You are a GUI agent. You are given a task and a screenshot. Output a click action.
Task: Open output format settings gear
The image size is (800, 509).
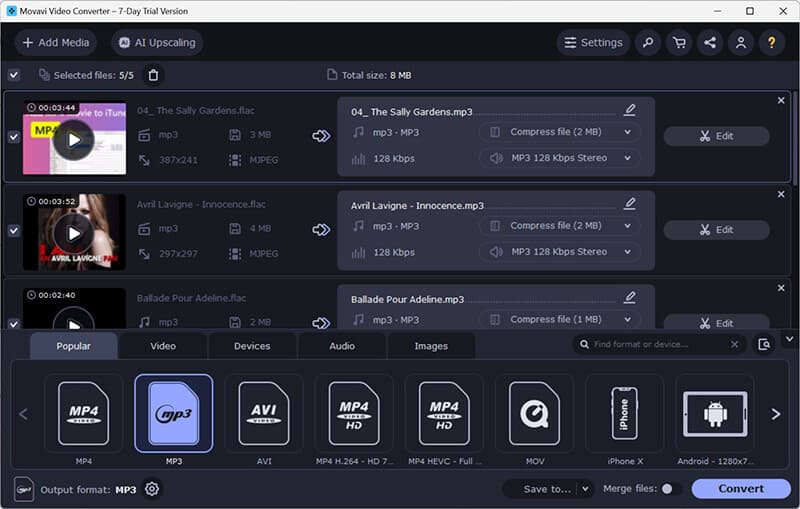point(152,489)
